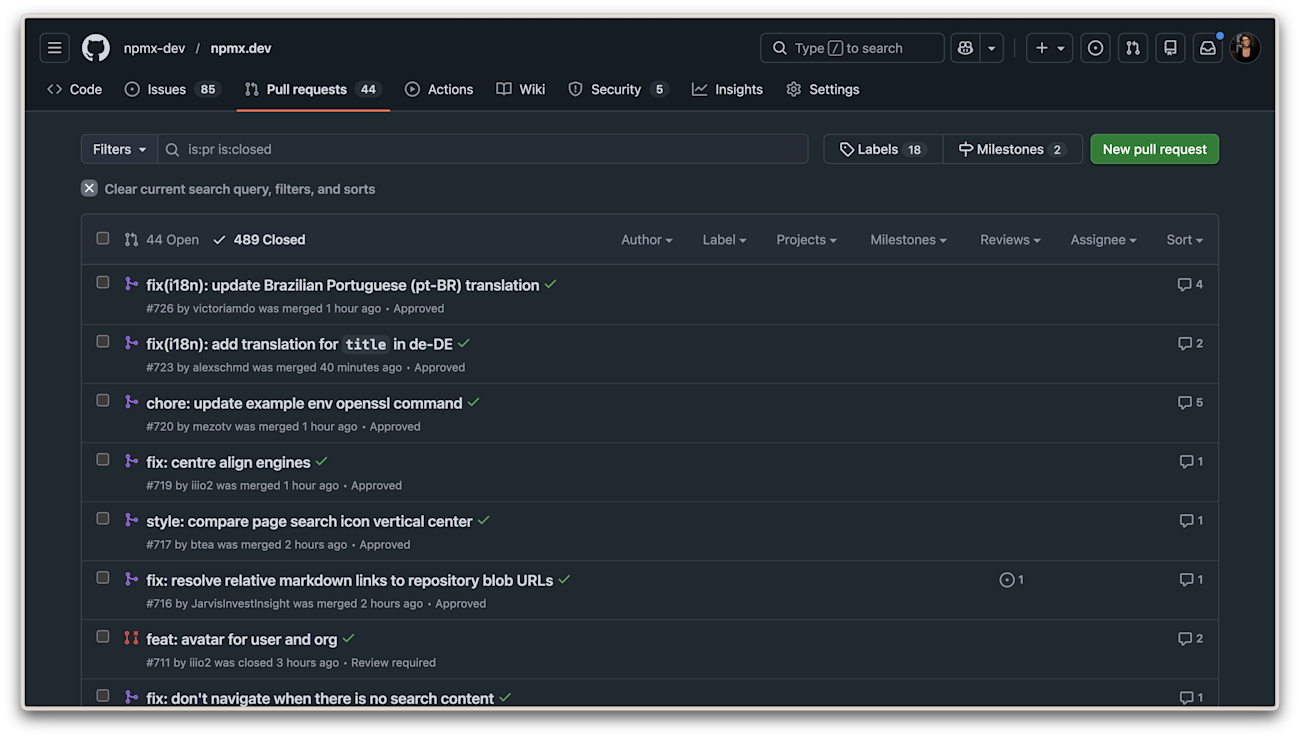Open the hamburger navigation menu
Screen dimensions: 1300x738
(x=55, y=48)
